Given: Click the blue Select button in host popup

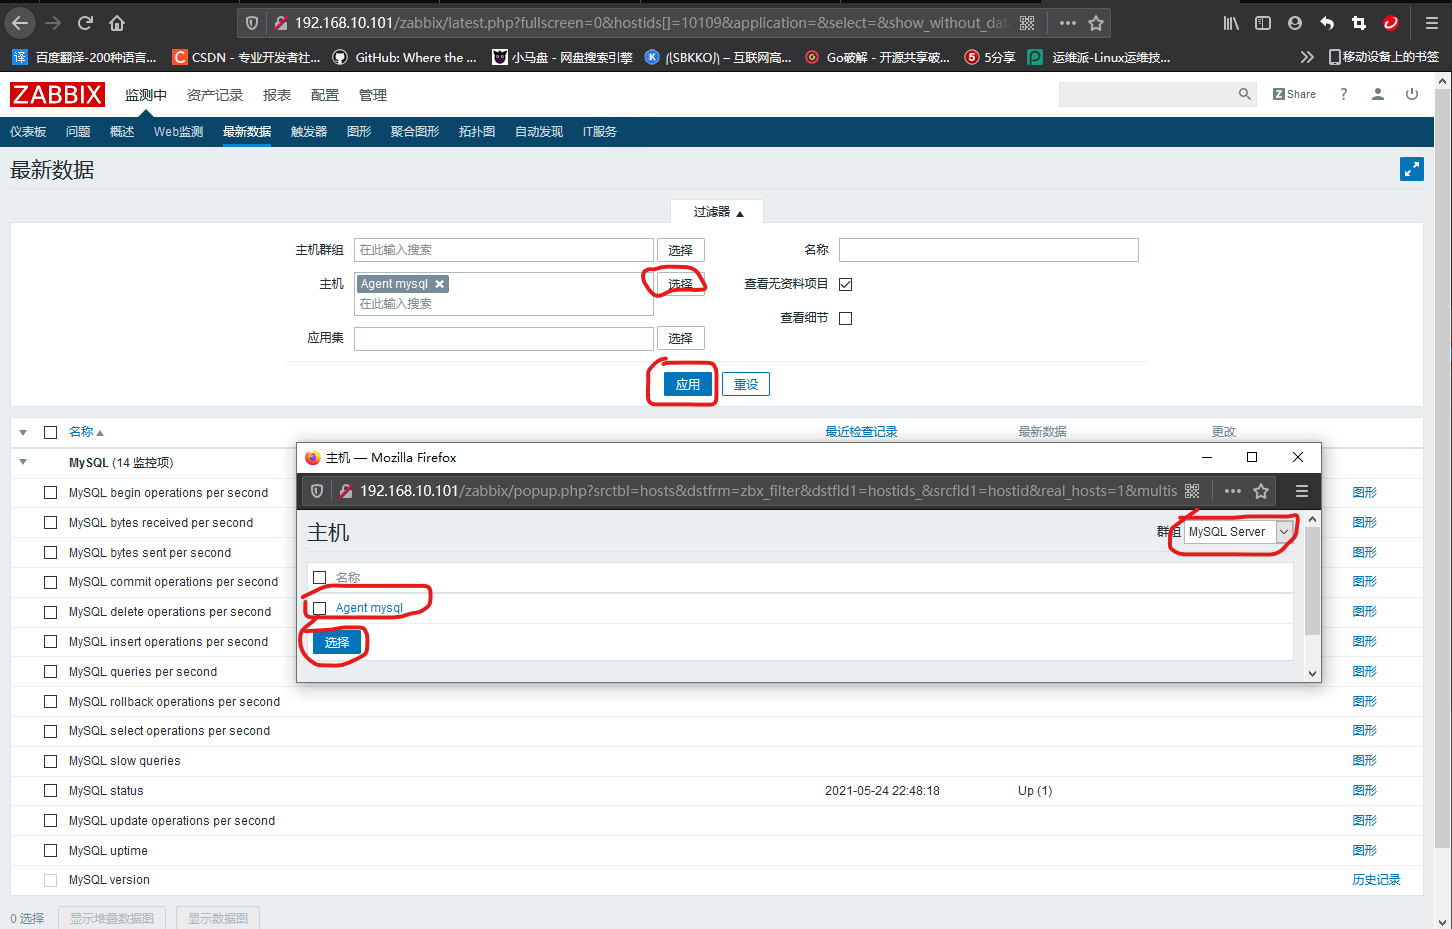Looking at the screenshot, I should pyautogui.click(x=337, y=642).
